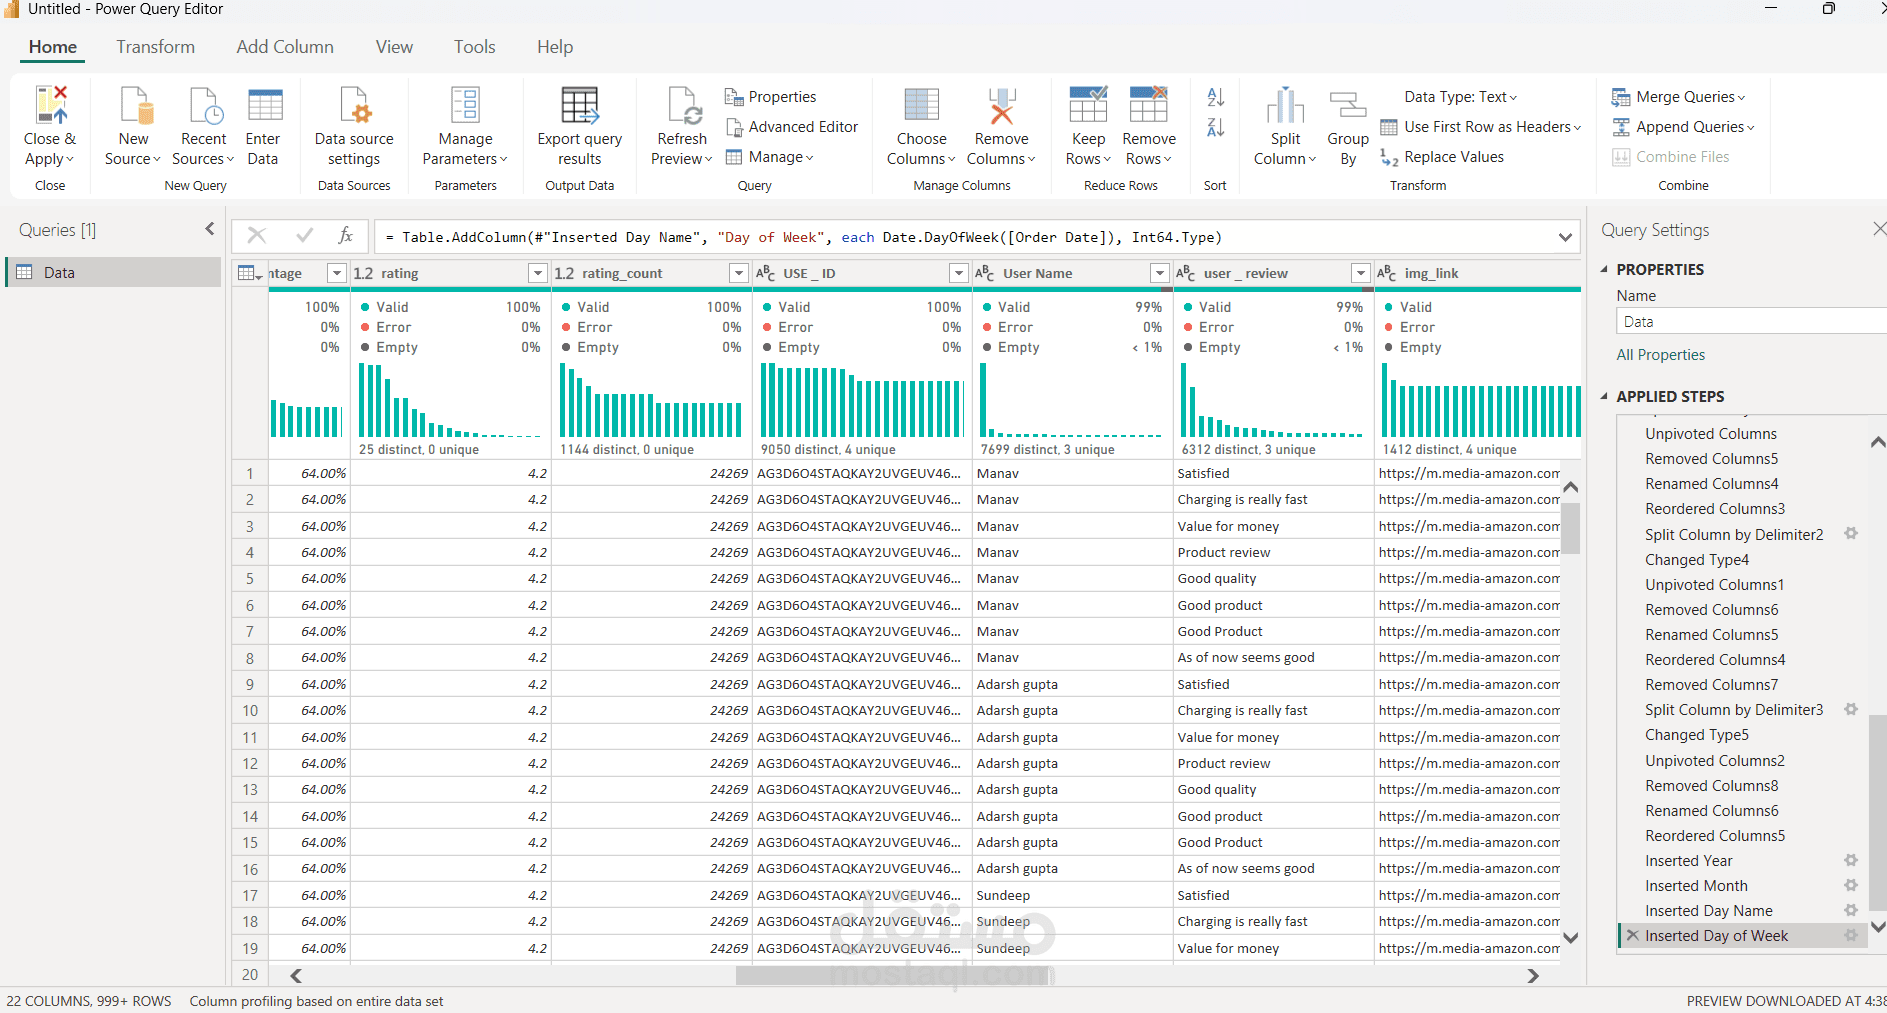Open the Advanced Editor
Viewport: 1887px width, 1013px height.
pos(792,127)
